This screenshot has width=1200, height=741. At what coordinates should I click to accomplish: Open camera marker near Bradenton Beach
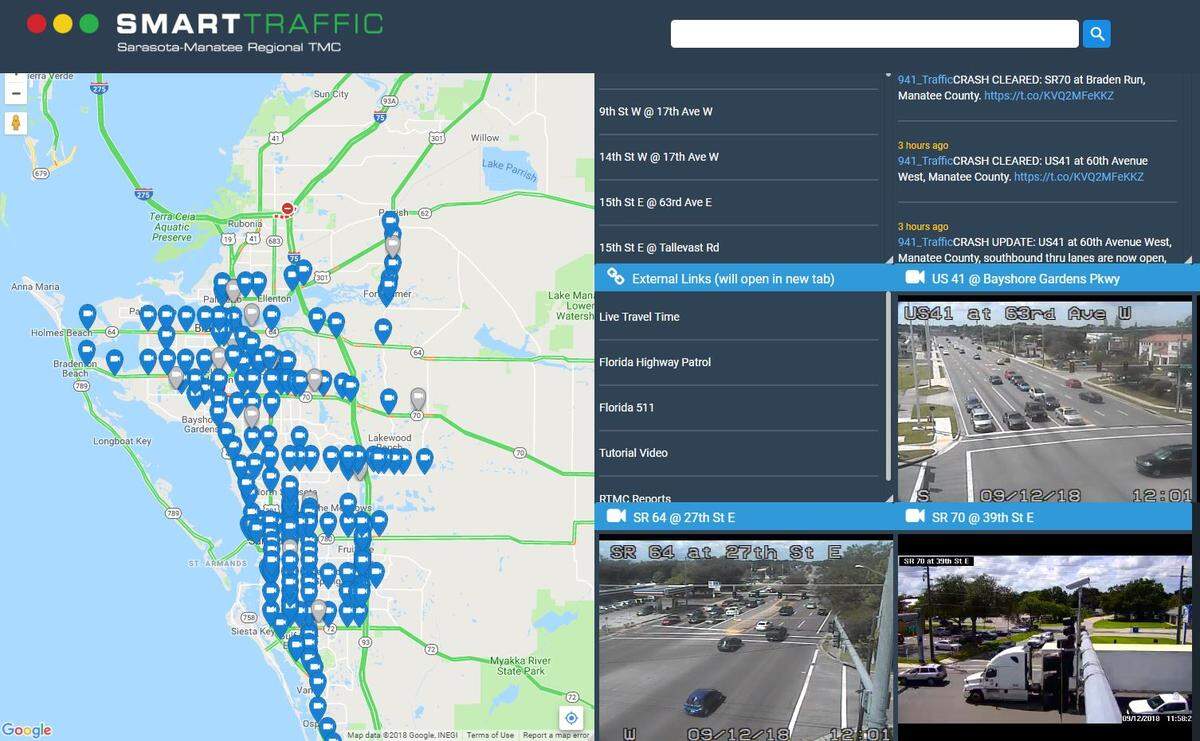(x=88, y=352)
